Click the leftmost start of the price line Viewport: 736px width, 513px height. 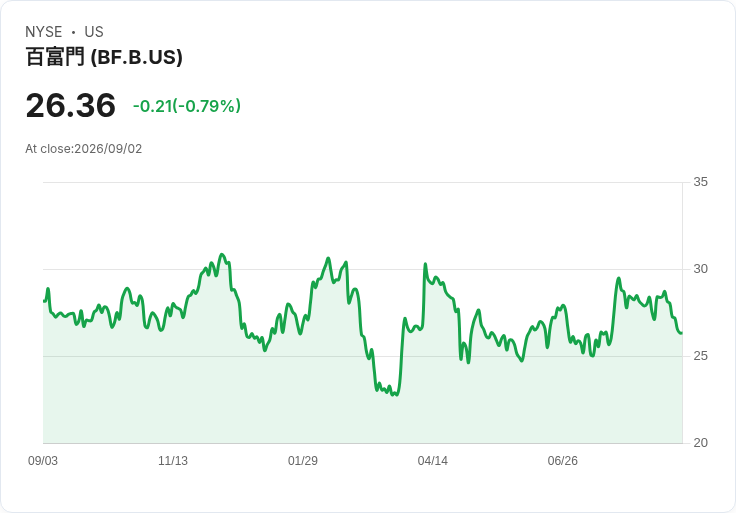click(44, 301)
